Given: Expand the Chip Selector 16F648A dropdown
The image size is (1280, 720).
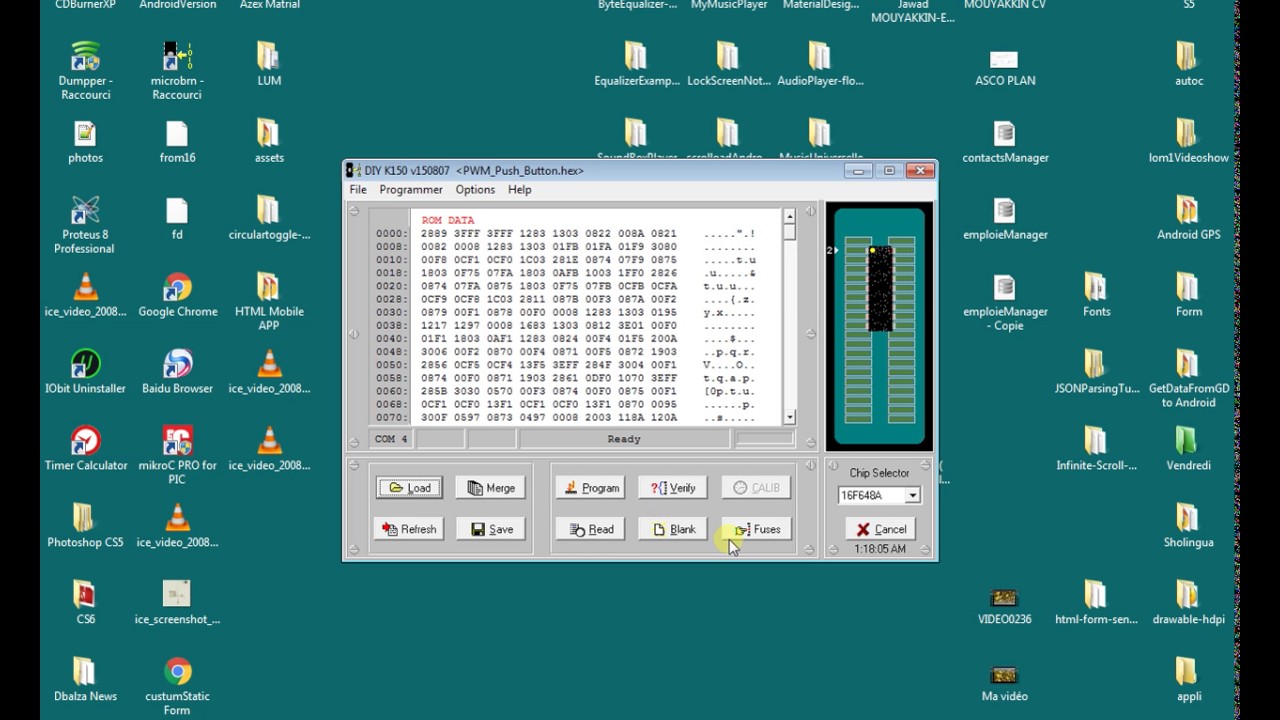Looking at the screenshot, I should pyautogui.click(x=912, y=495).
